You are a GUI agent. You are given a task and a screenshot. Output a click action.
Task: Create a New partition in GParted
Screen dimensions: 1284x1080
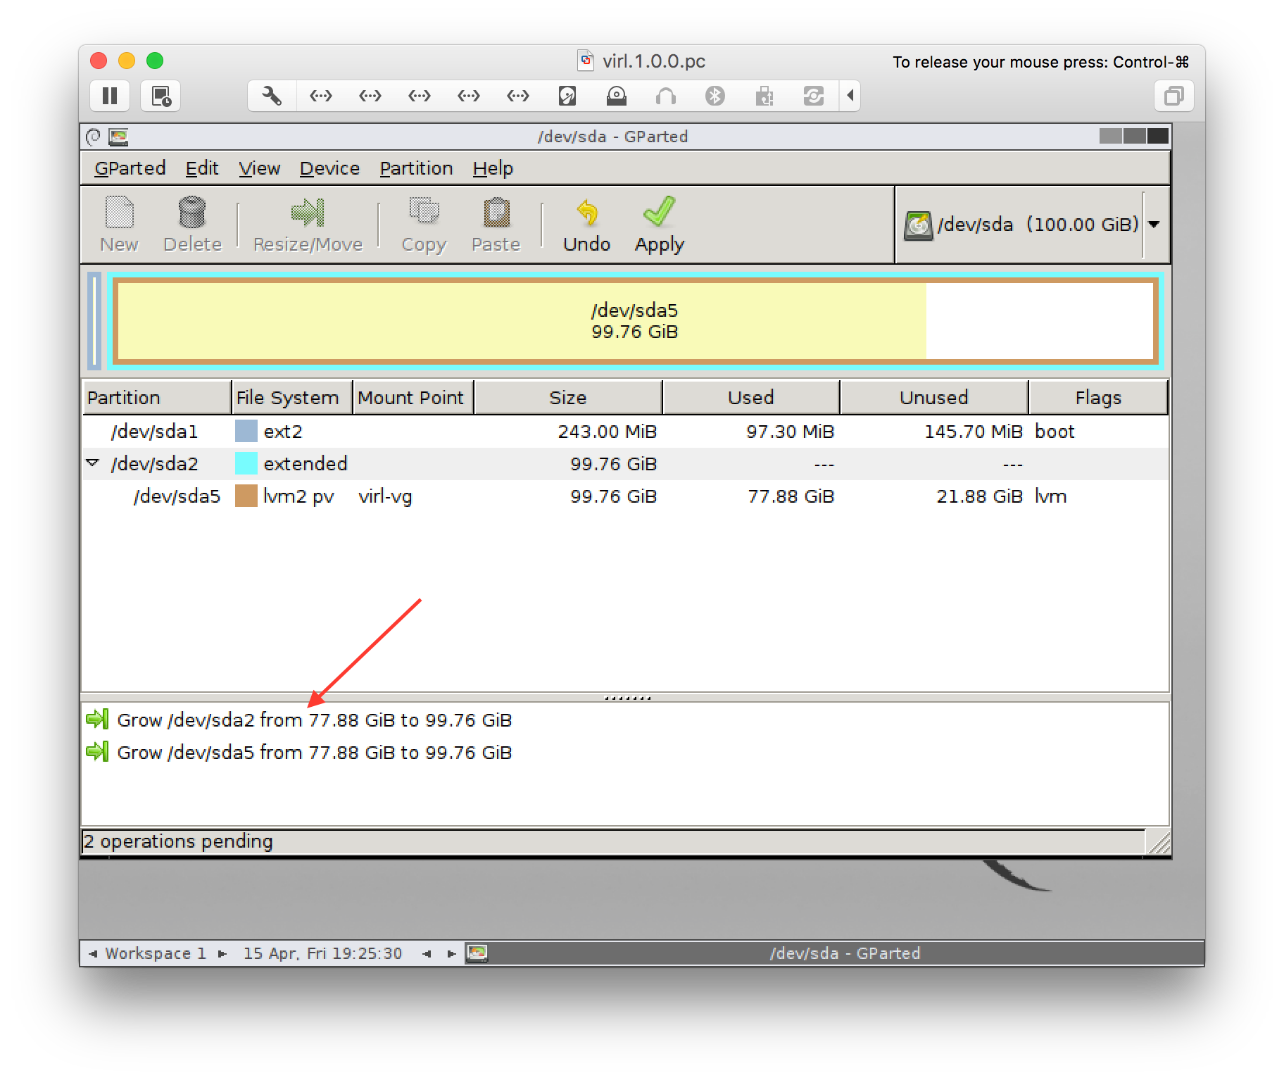click(x=118, y=224)
